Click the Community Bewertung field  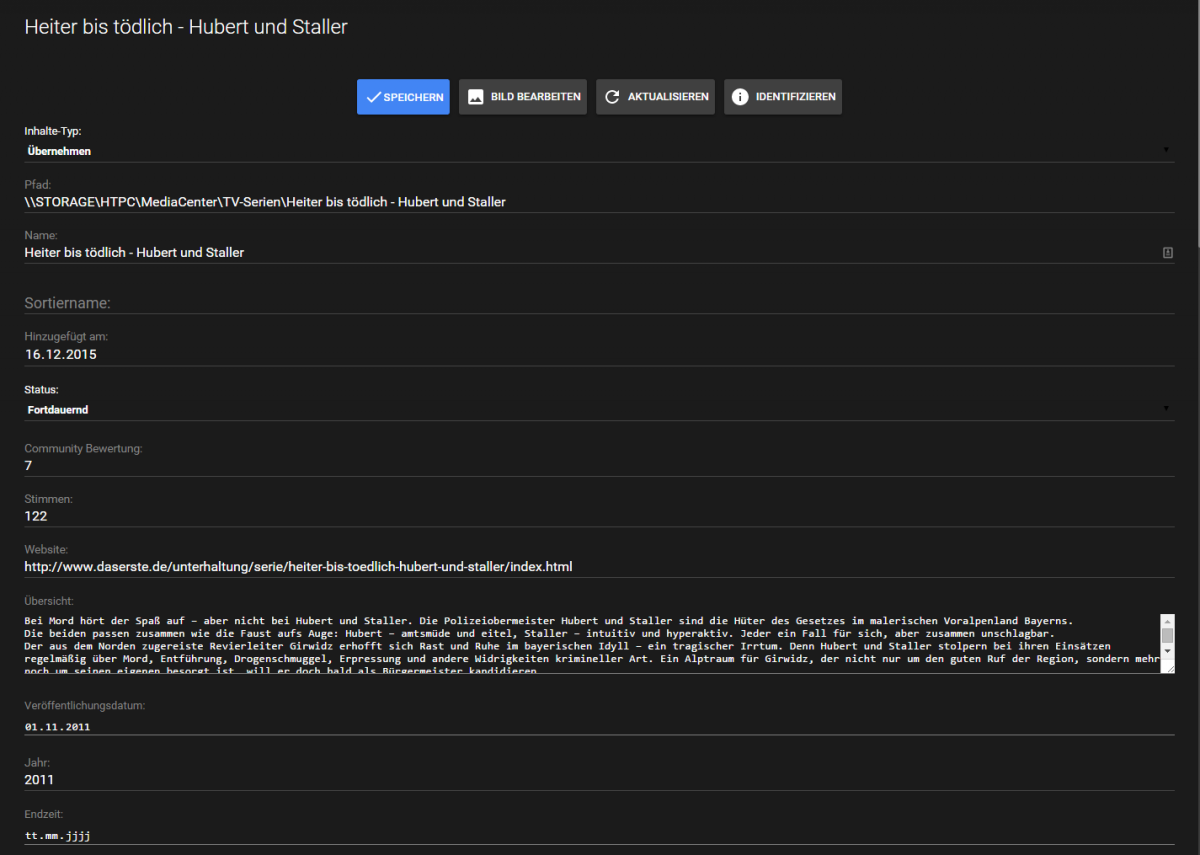click(x=599, y=466)
